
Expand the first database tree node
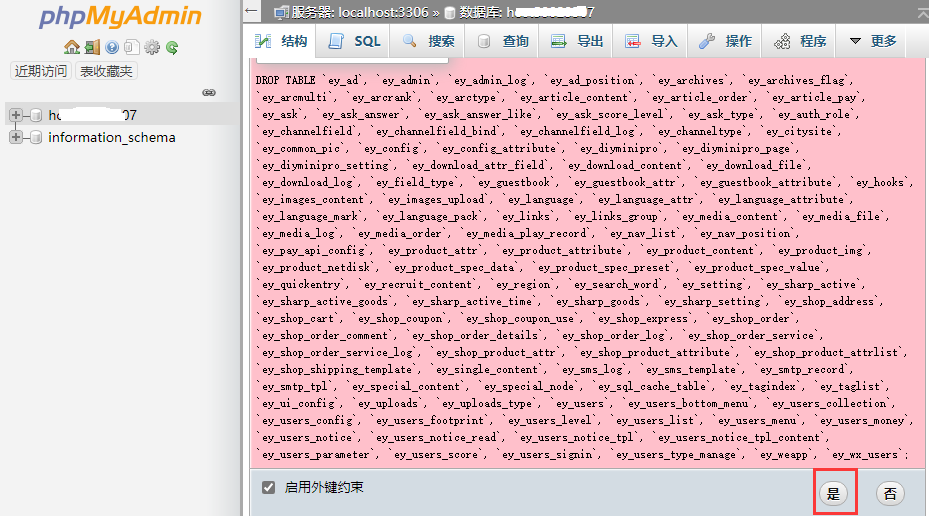click(16, 115)
